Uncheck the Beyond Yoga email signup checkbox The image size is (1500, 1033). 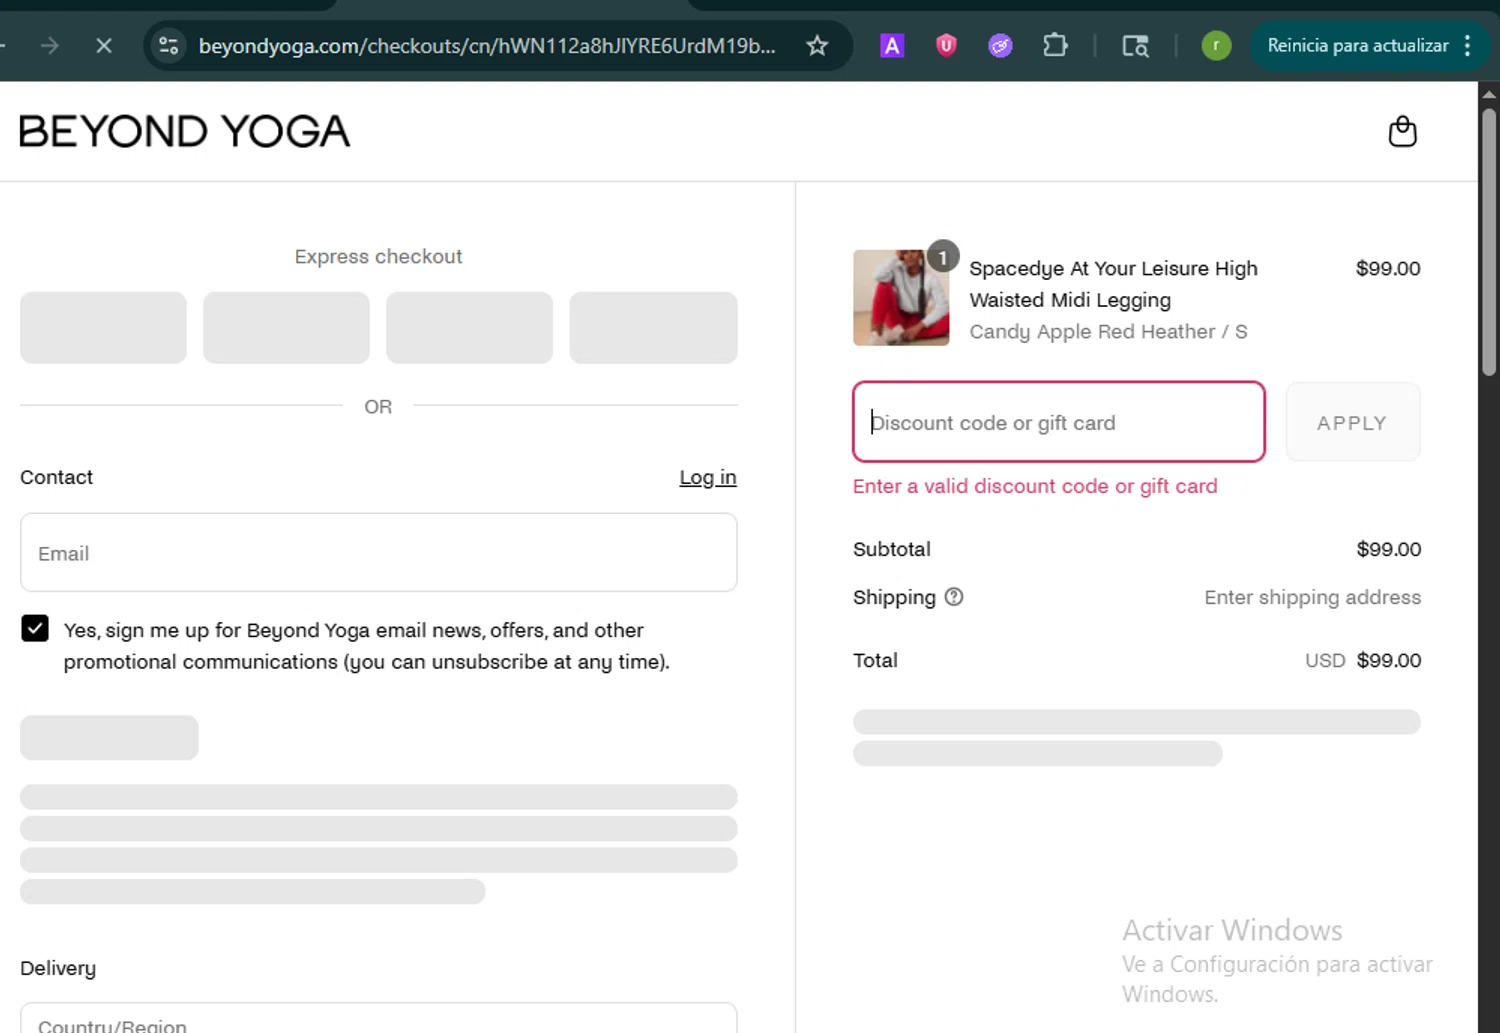[35, 628]
